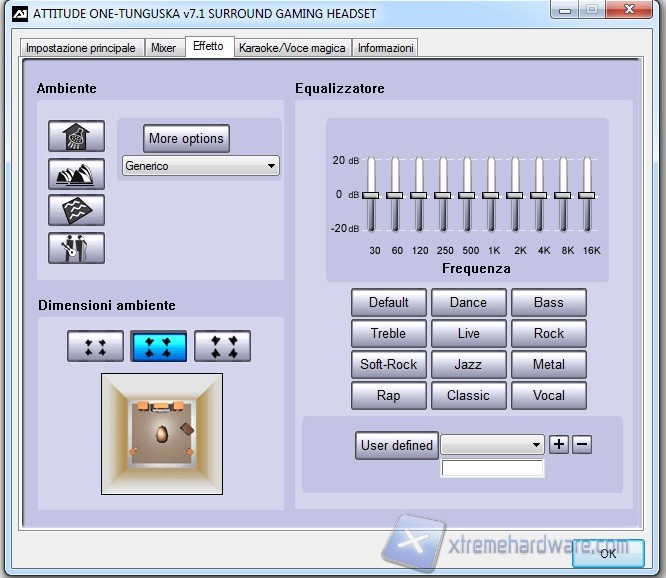Image resolution: width=666 pixels, height=578 pixels.
Task: Click the plus icon to add user preset
Action: pyautogui.click(x=559, y=444)
